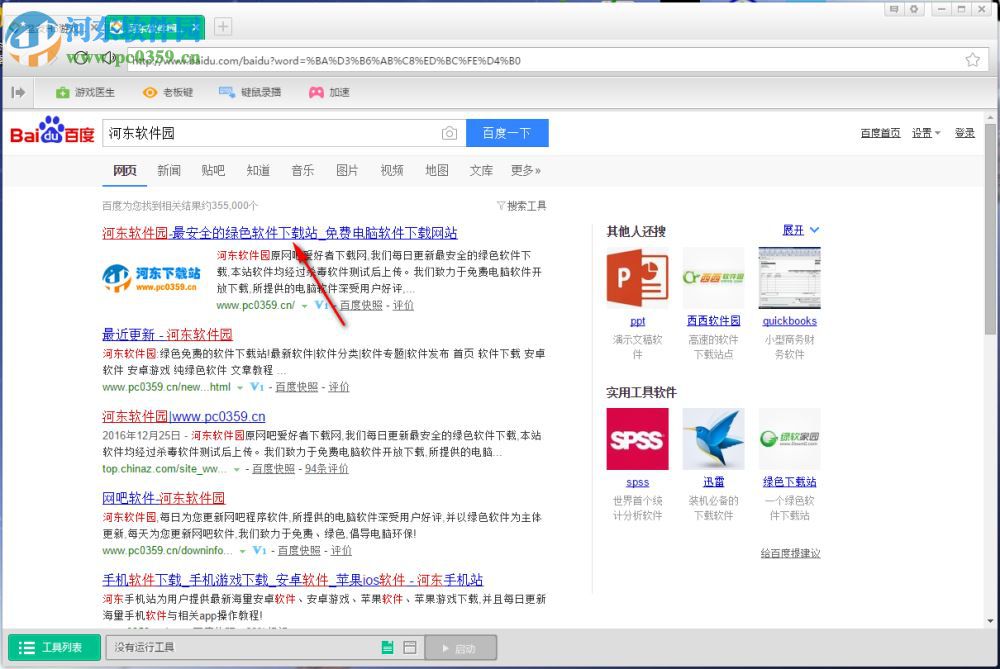Viewport: 1000px width, 669px height.
Task: Open 河东软件园|www.pc0359.cn result link
Action: [x=184, y=416]
